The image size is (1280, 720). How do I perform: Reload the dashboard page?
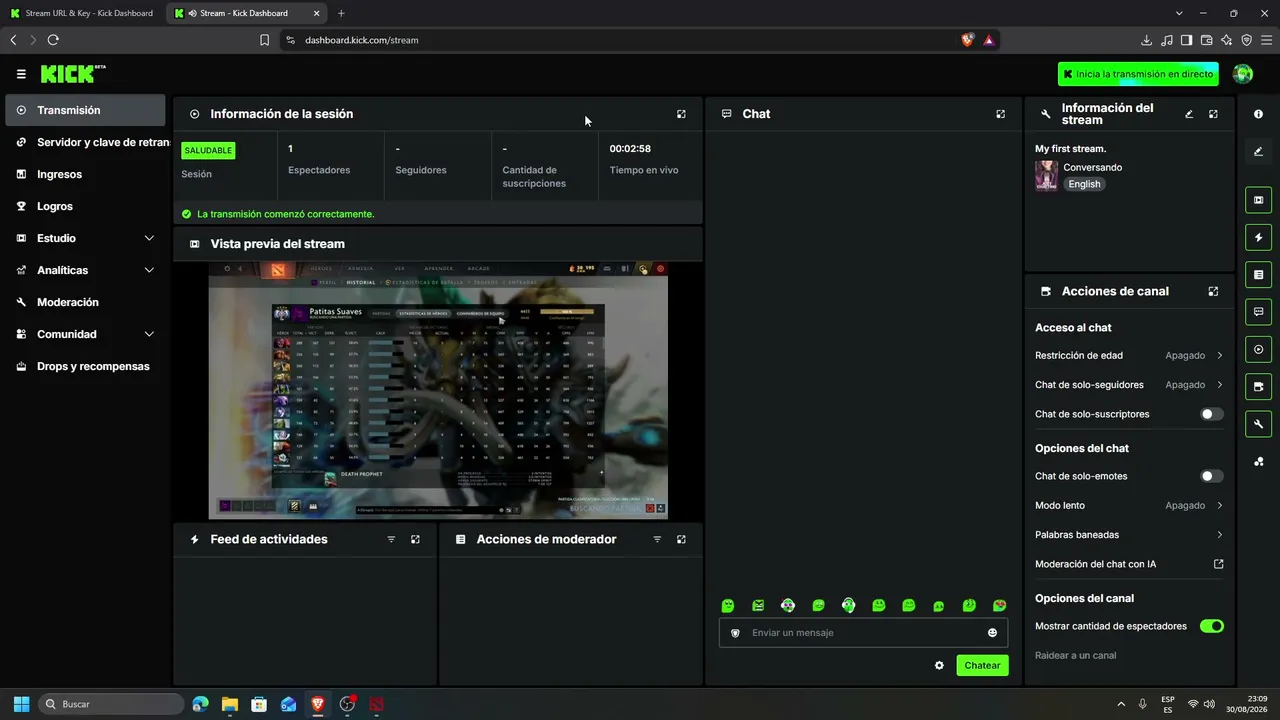[53, 40]
